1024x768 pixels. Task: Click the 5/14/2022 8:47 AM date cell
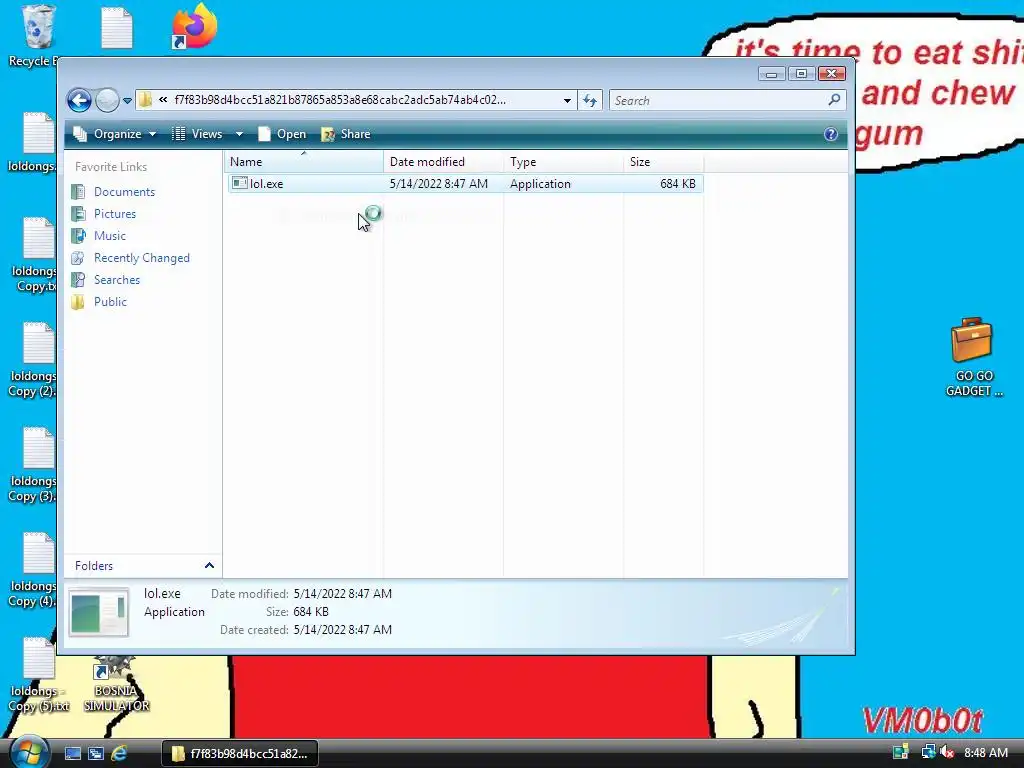pyautogui.click(x=439, y=184)
